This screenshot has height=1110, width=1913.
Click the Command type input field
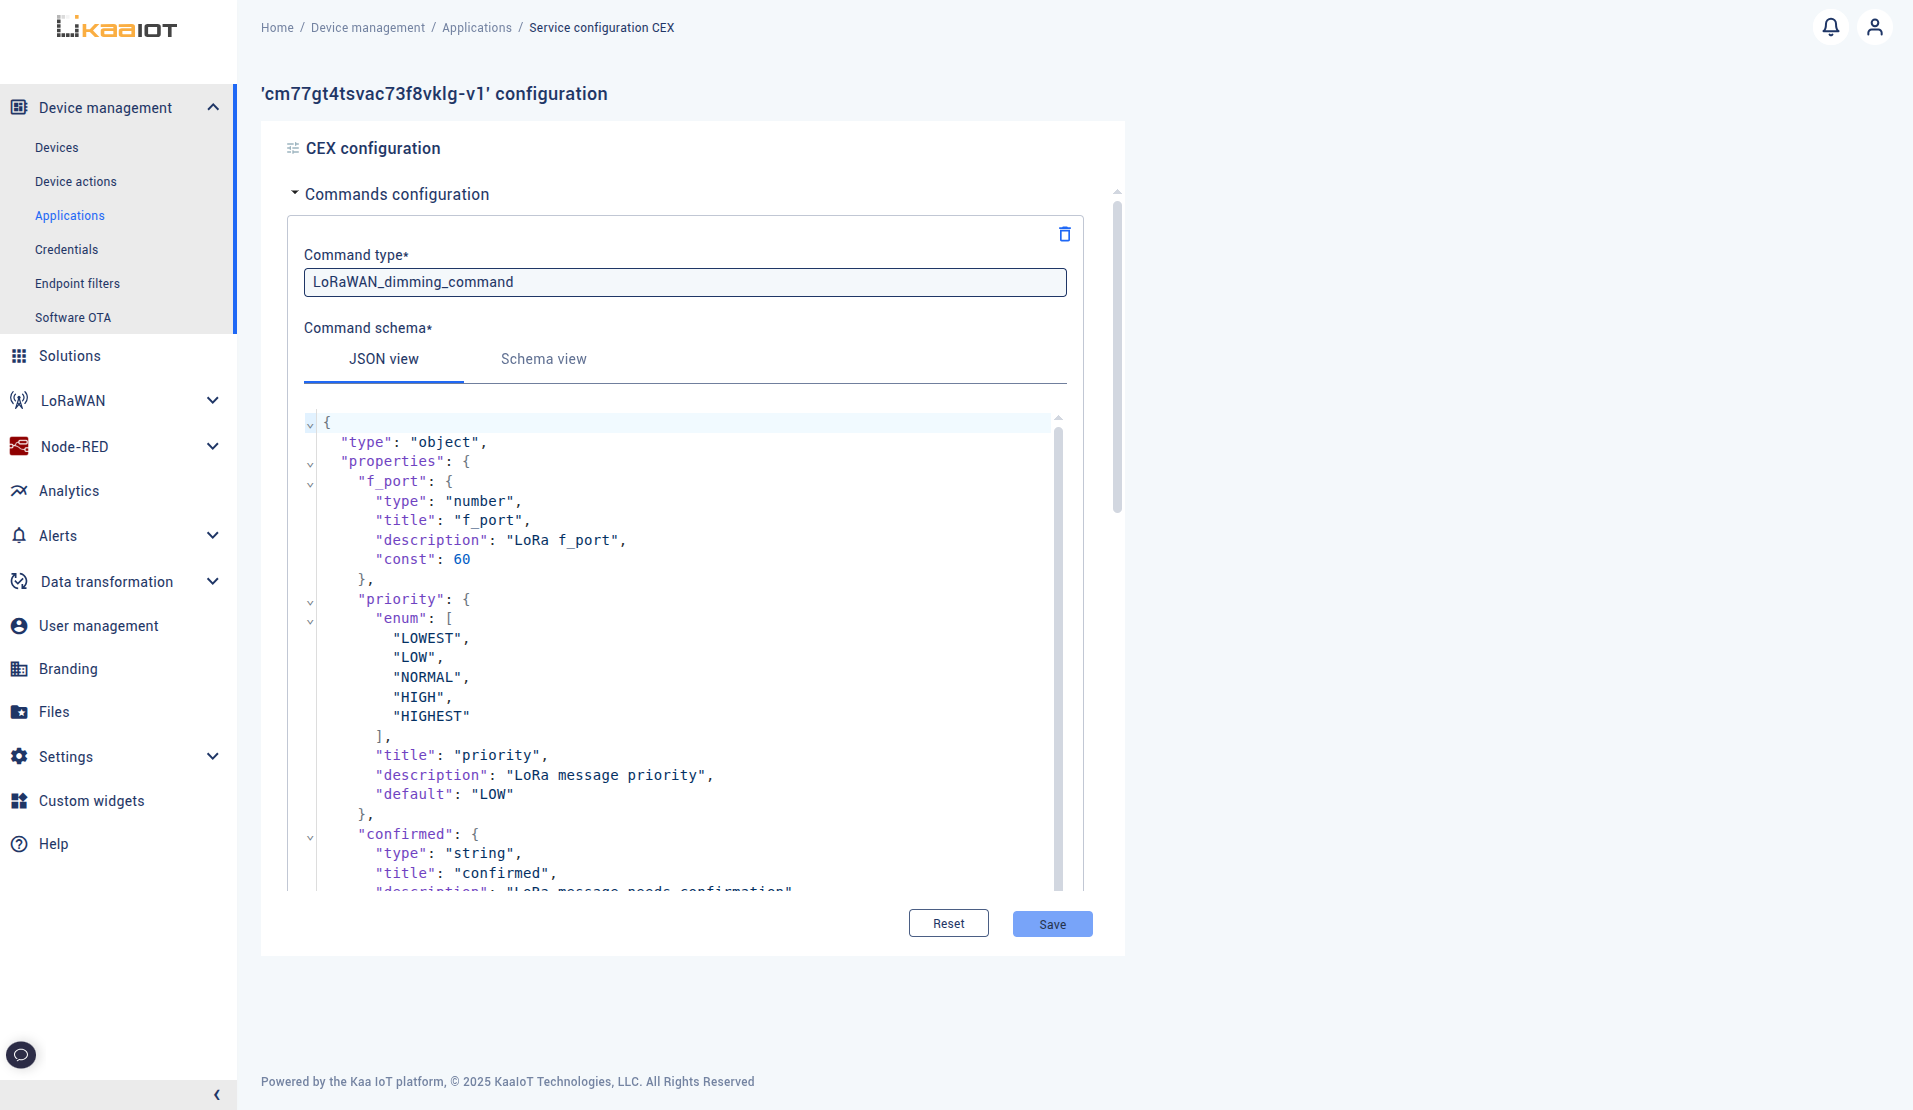tap(684, 282)
